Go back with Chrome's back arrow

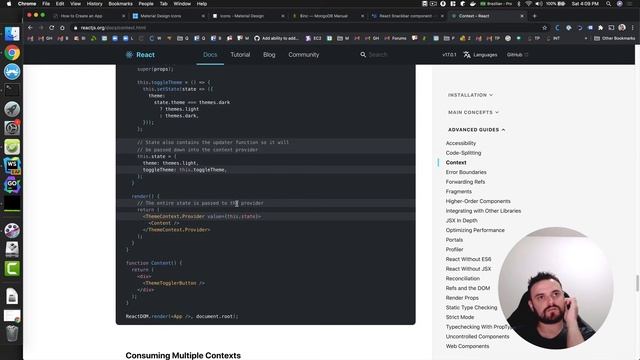(30, 28)
